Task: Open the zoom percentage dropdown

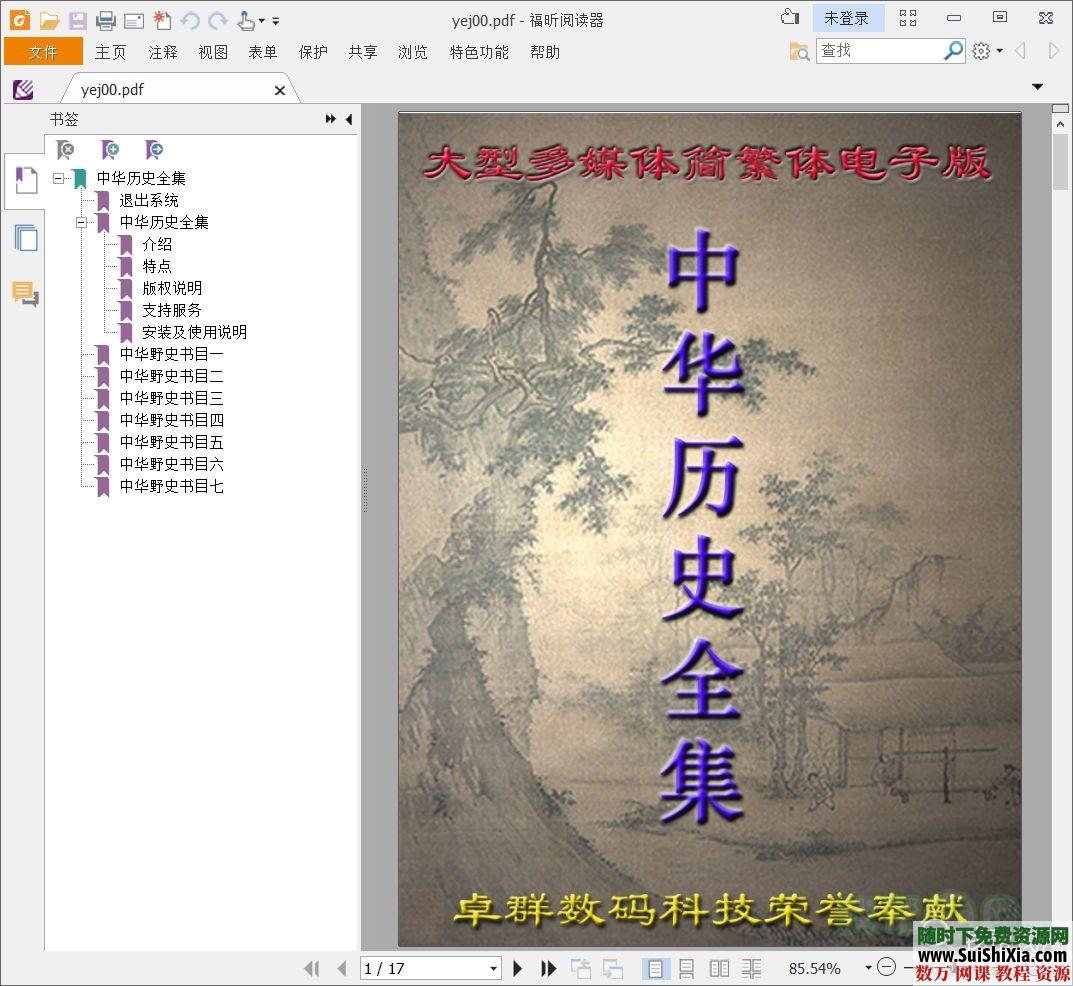Action: click(x=867, y=967)
